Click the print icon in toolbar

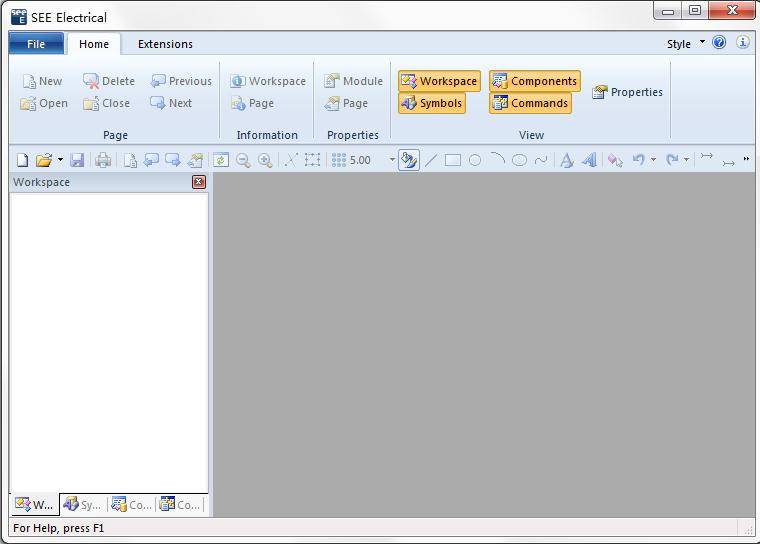(102, 160)
